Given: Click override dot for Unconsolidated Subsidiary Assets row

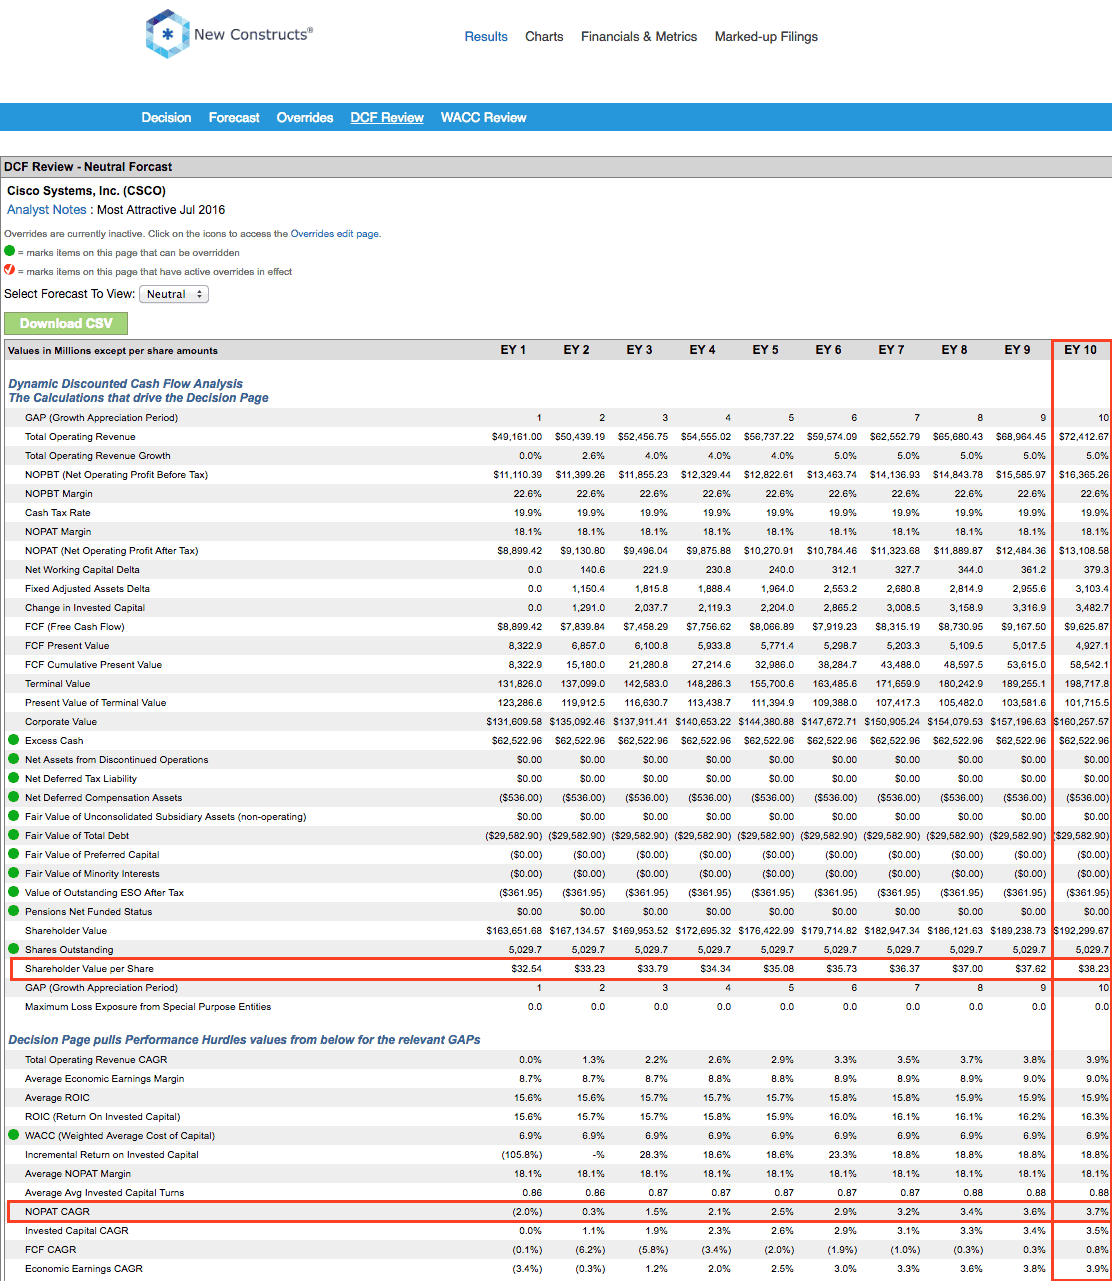Looking at the screenshot, I should 13,816.
